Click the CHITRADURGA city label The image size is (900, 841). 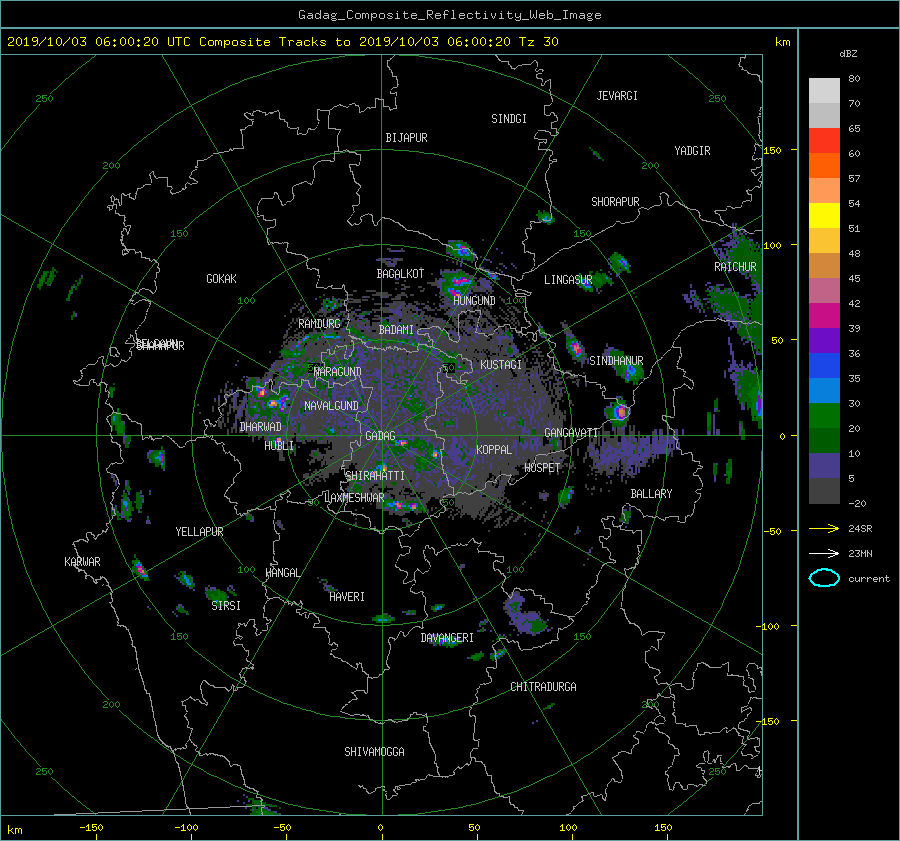tap(543, 687)
